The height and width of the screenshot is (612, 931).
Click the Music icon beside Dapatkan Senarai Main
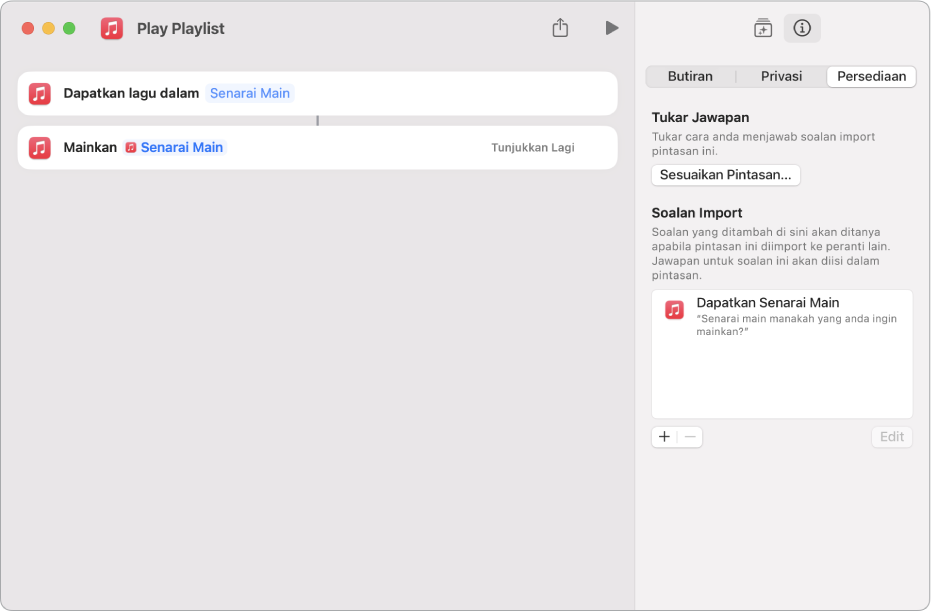click(x=675, y=310)
